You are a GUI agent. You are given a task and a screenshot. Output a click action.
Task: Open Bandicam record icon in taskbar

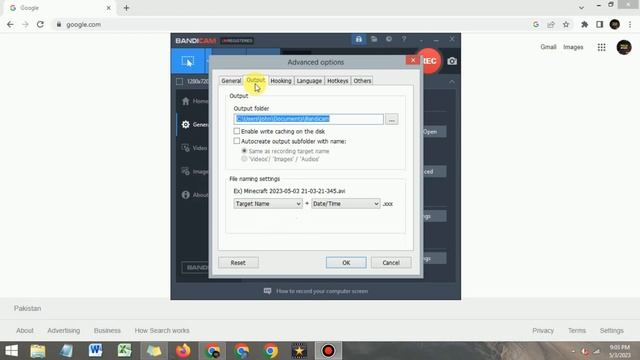click(x=328, y=351)
